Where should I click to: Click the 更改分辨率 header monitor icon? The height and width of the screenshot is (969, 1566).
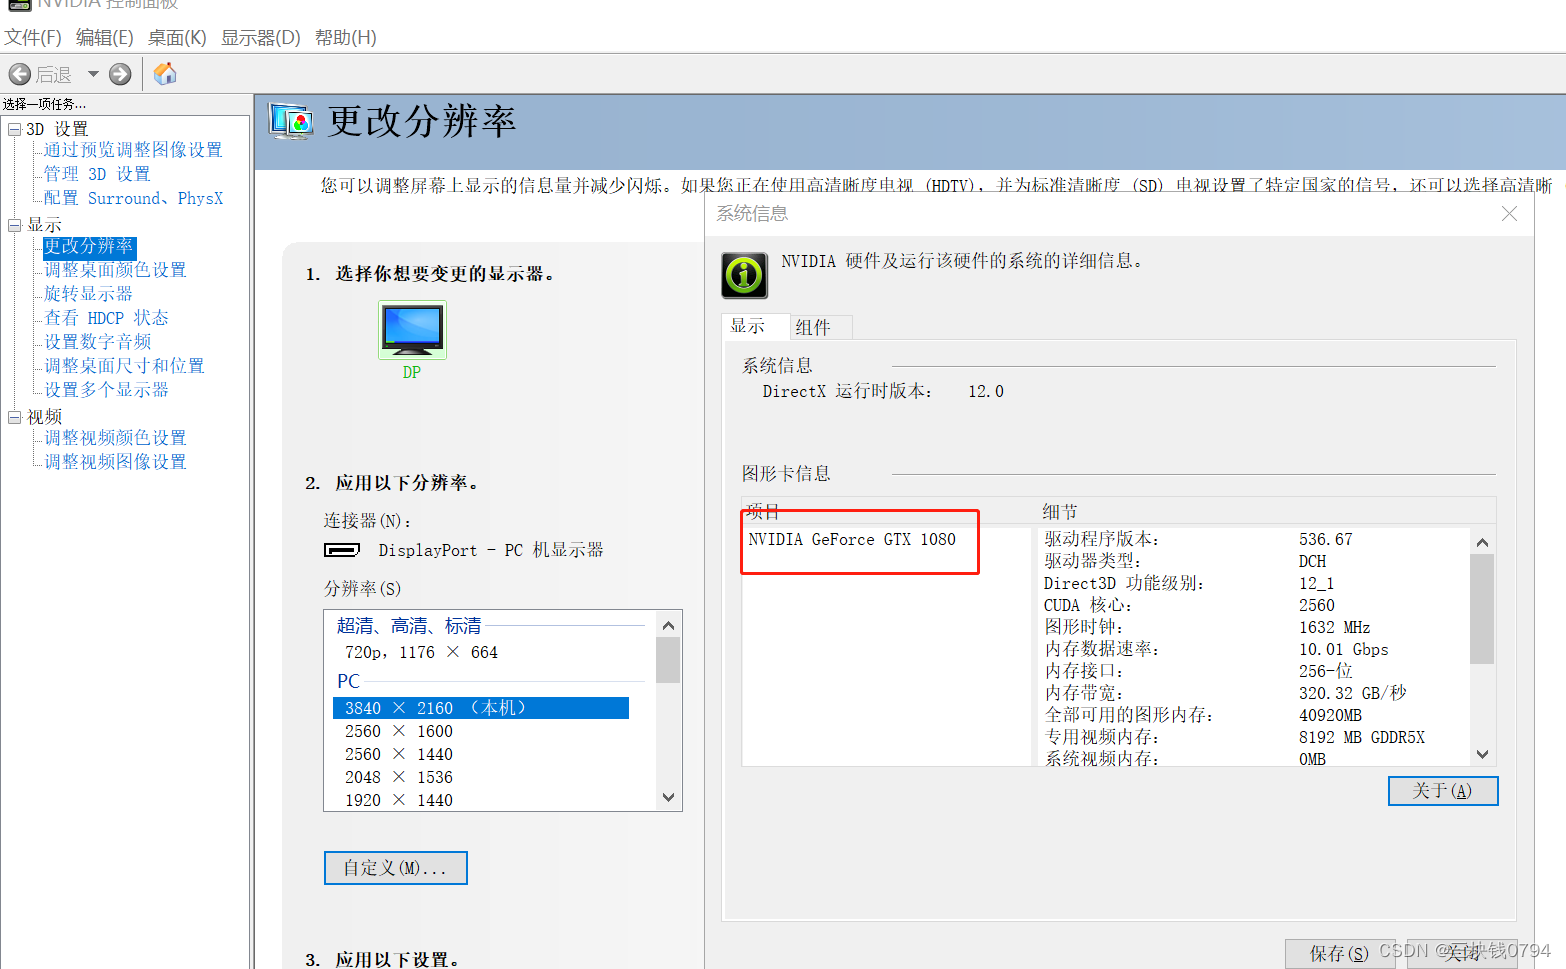click(x=291, y=122)
